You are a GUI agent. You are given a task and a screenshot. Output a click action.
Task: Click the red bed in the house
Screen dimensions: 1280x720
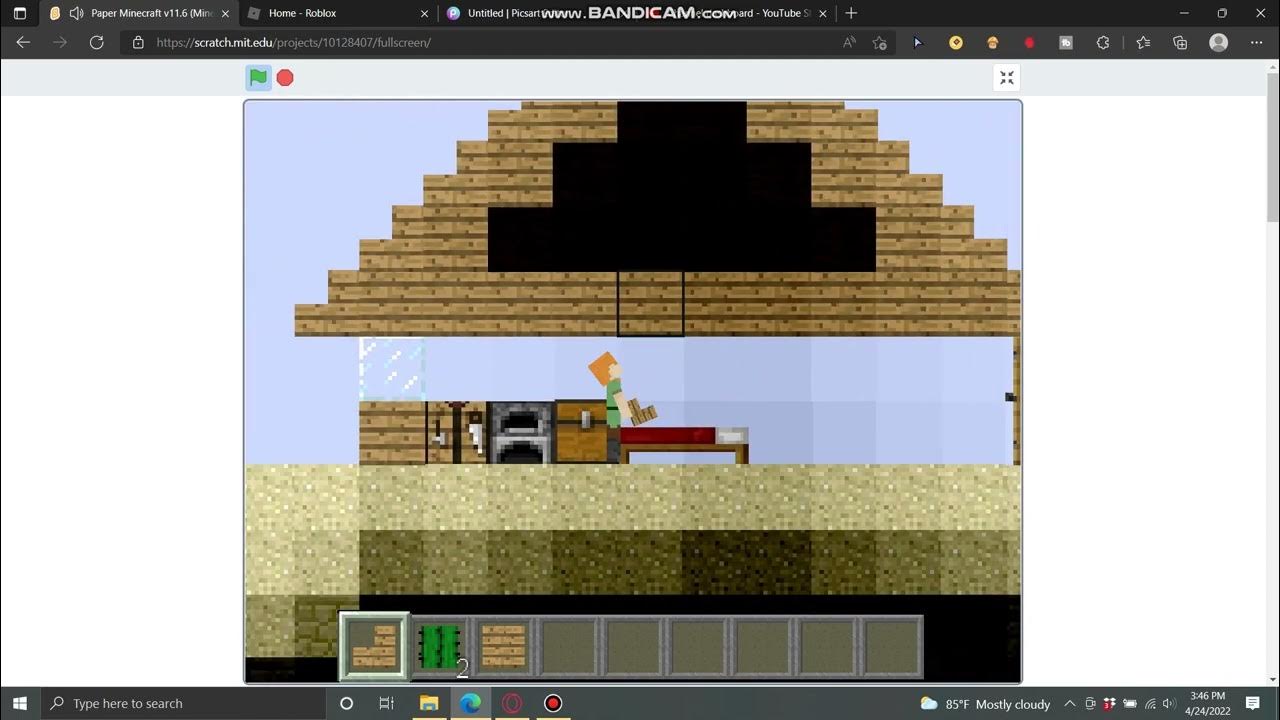click(685, 445)
